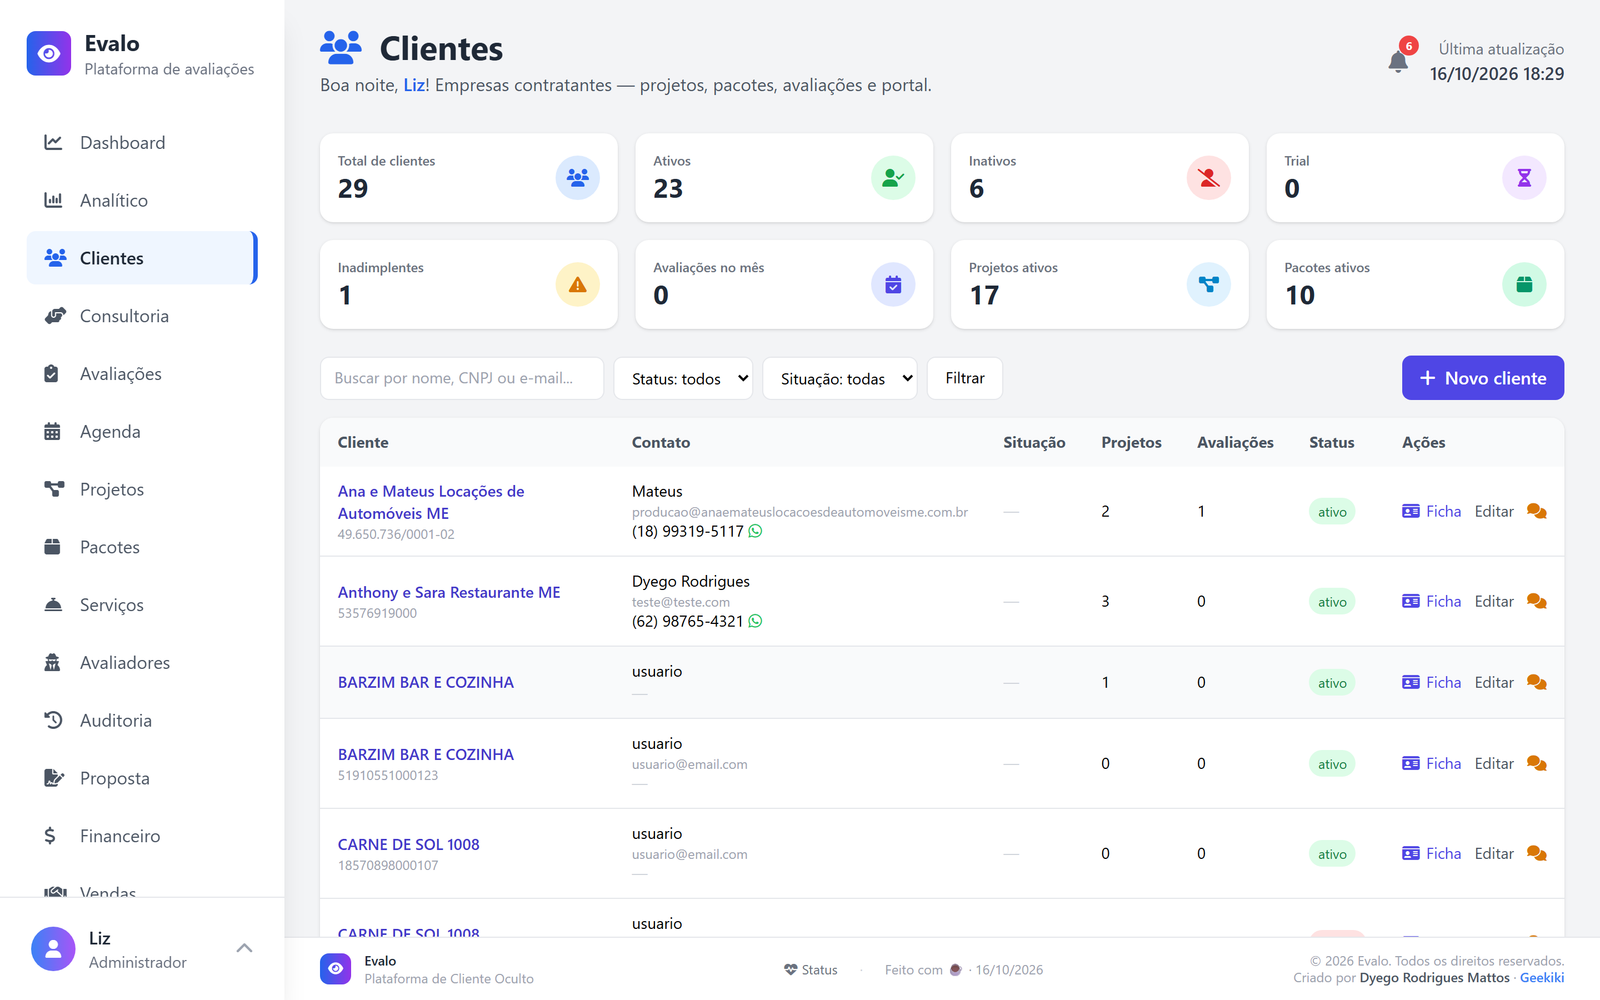Click the Ativos user-check icon
The image size is (1600, 1000).
(x=893, y=178)
